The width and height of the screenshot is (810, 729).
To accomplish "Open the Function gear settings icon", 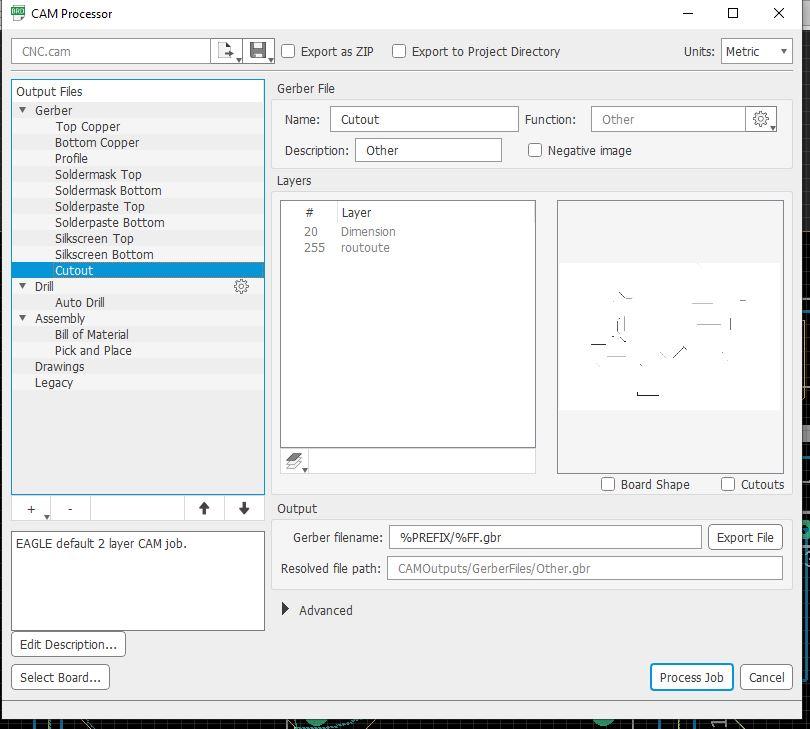I will pos(761,119).
